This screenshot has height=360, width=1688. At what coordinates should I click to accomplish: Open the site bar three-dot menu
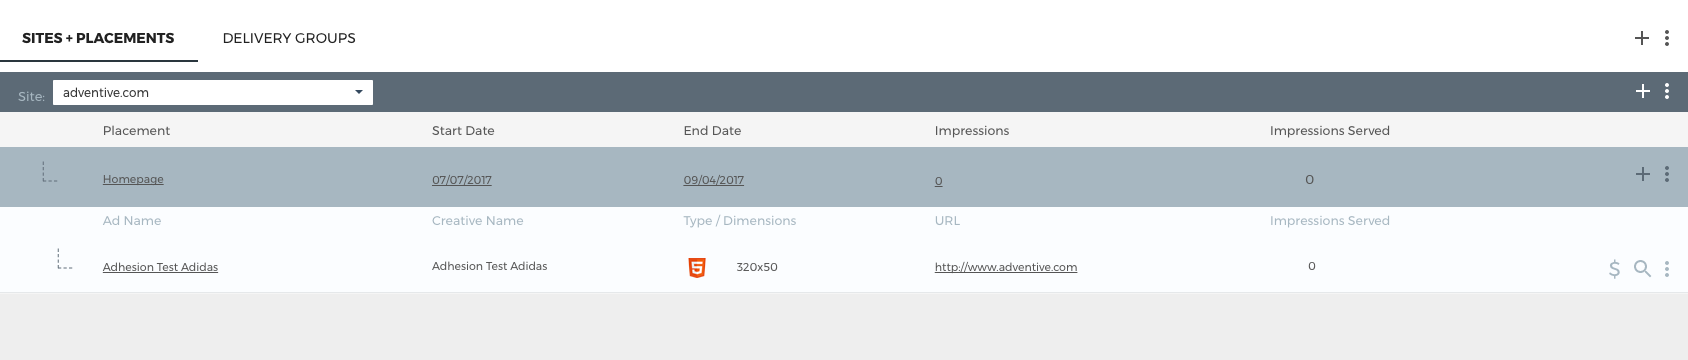pyautogui.click(x=1666, y=91)
